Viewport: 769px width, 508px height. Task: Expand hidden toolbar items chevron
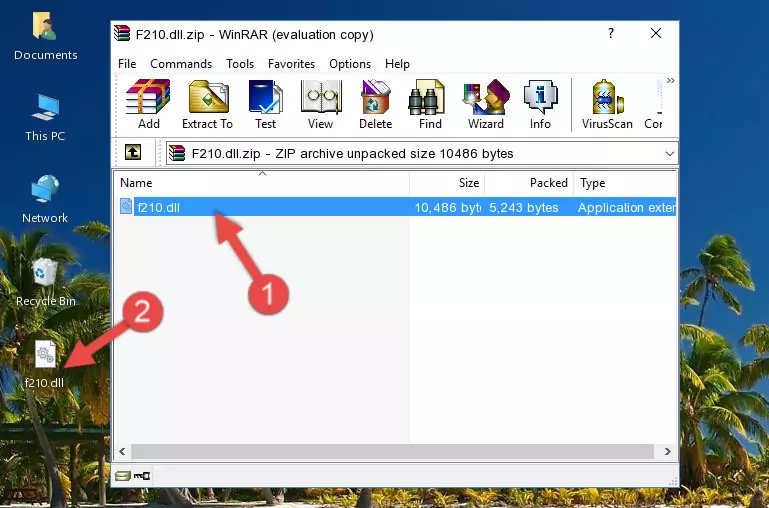click(x=670, y=80)
